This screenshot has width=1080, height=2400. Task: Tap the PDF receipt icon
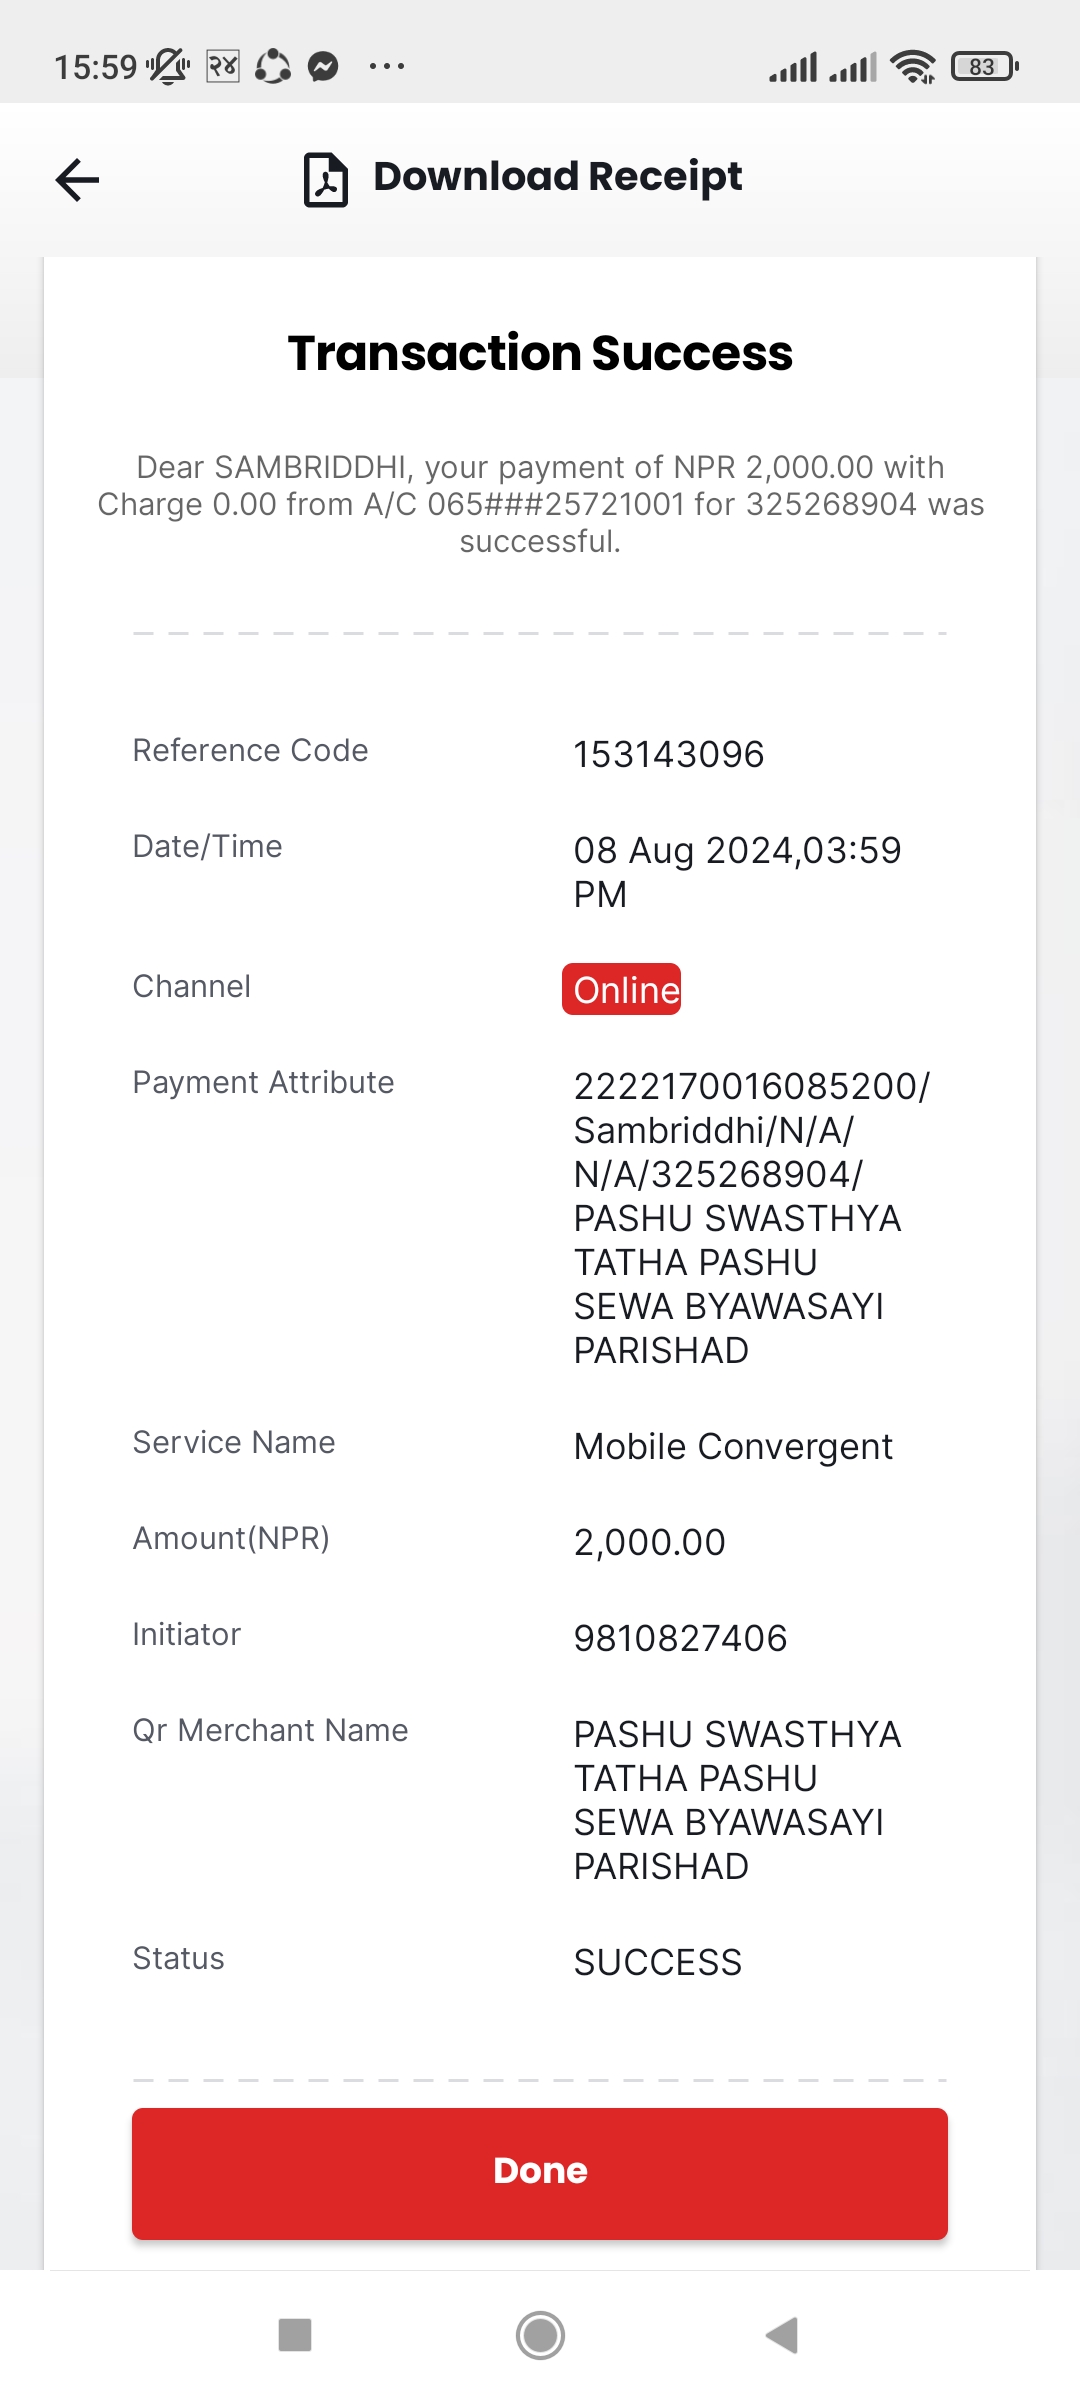coord(325,180)
